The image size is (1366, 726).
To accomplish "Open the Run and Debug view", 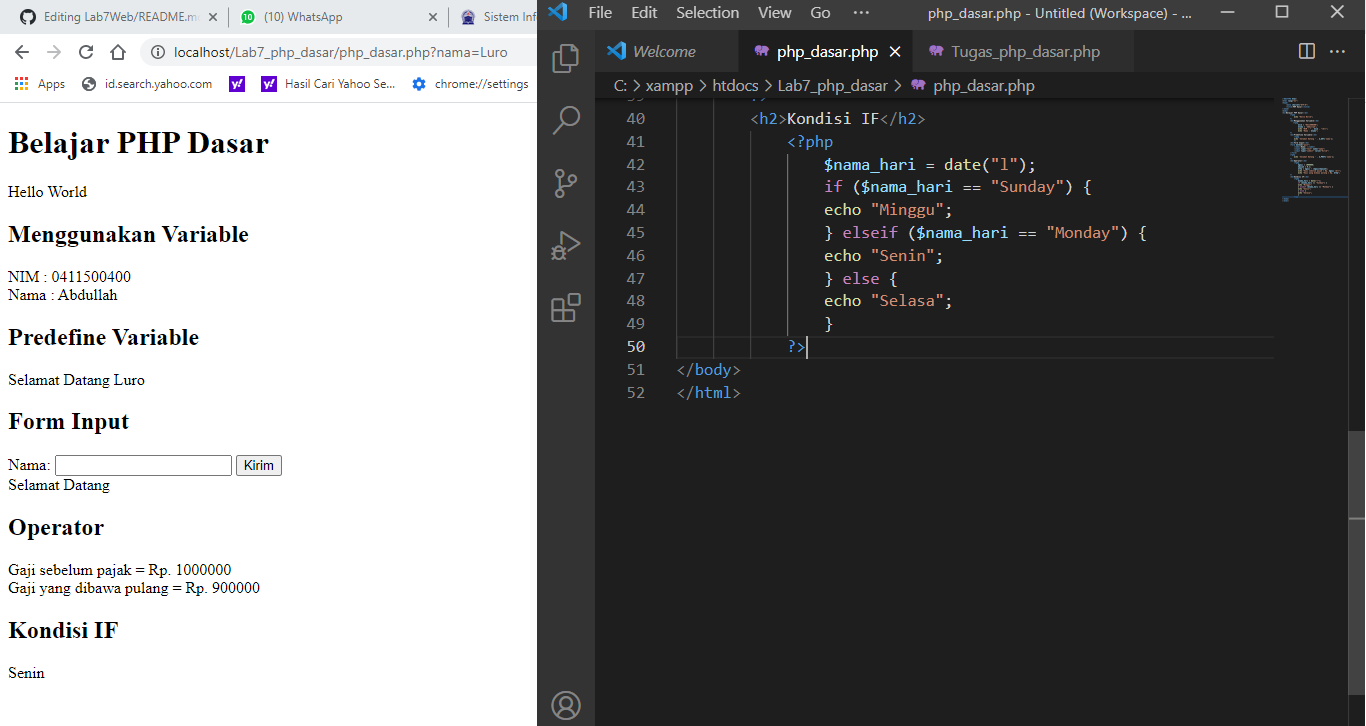I will tap(565, 246).
